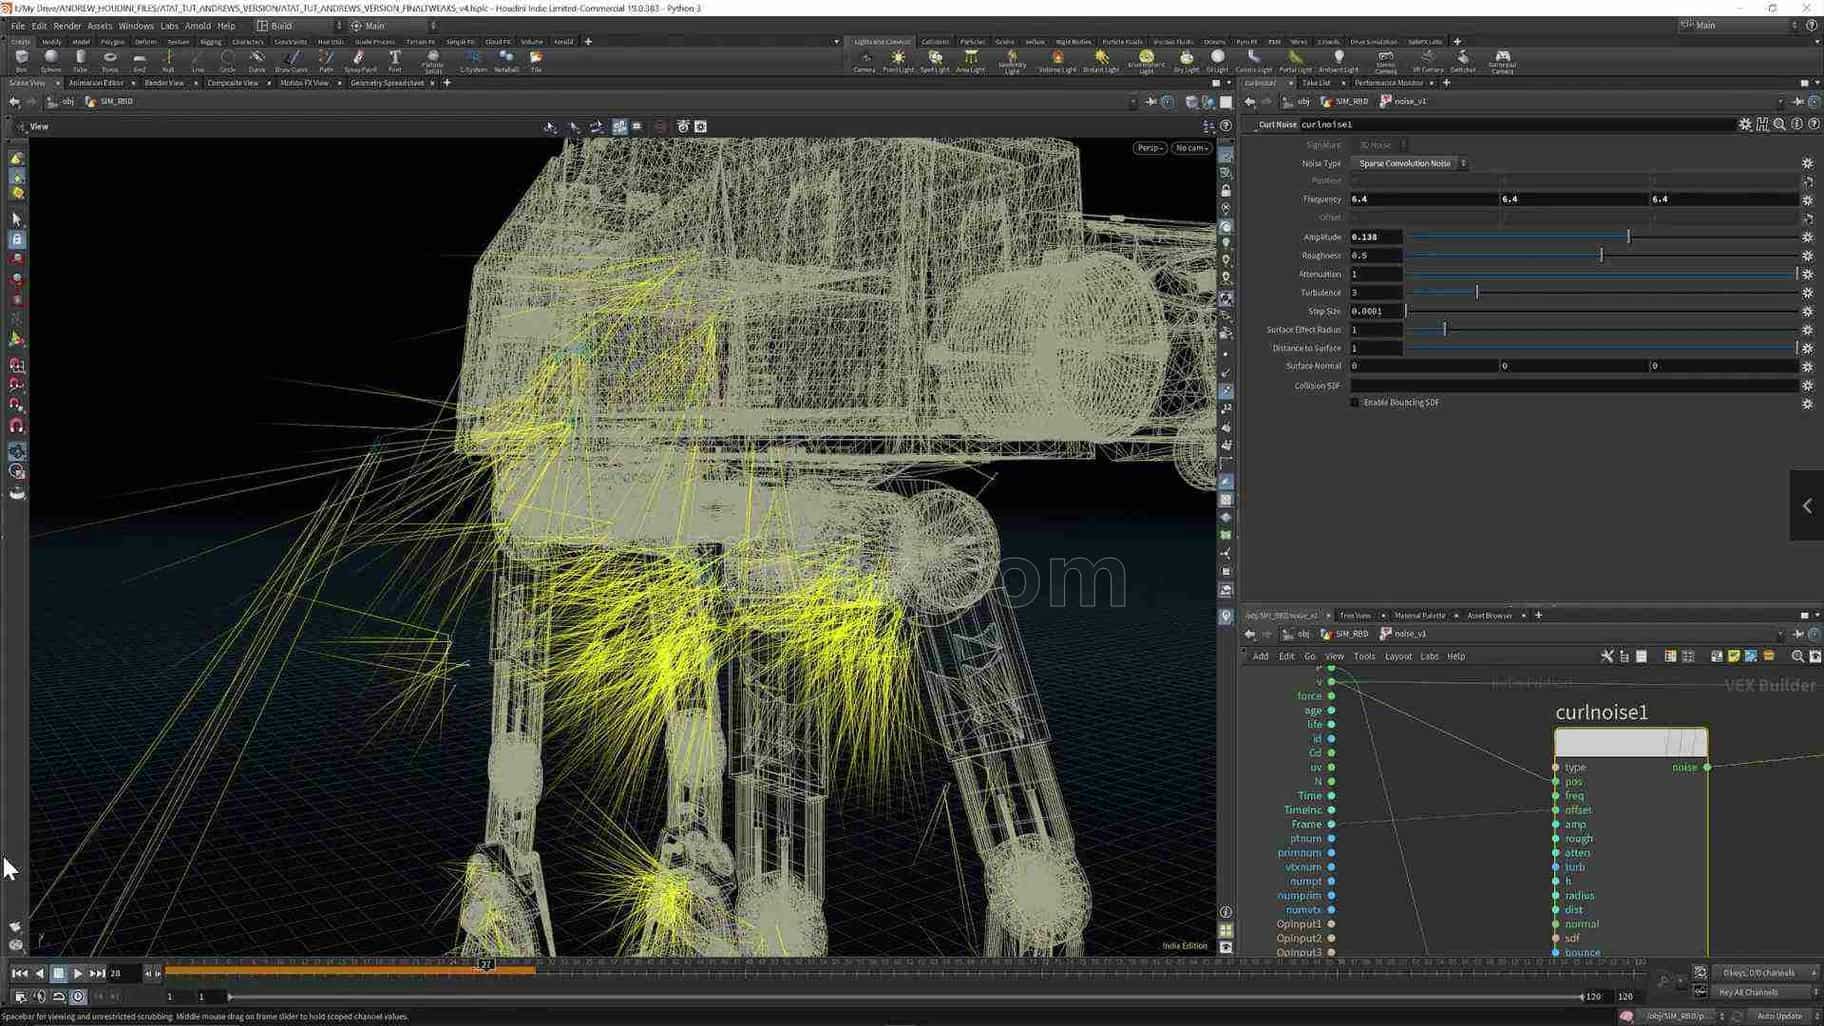The width and height of the screenshot is (1824, 1026).
Task: Expand the collapsed side panel arrow
Action: [1807, 506]
